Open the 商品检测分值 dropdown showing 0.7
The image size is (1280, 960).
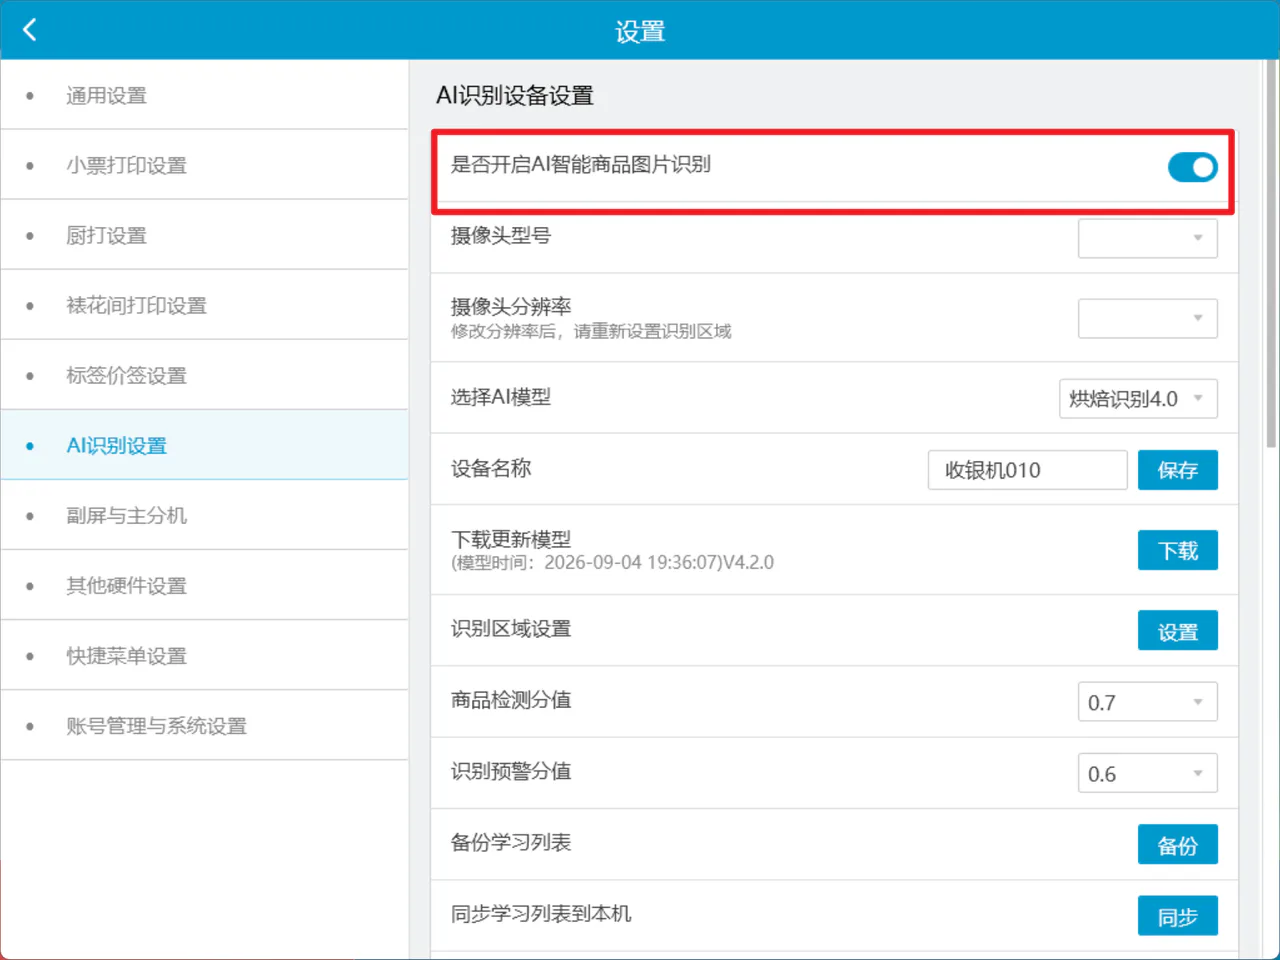click(x=1147, y=702)
